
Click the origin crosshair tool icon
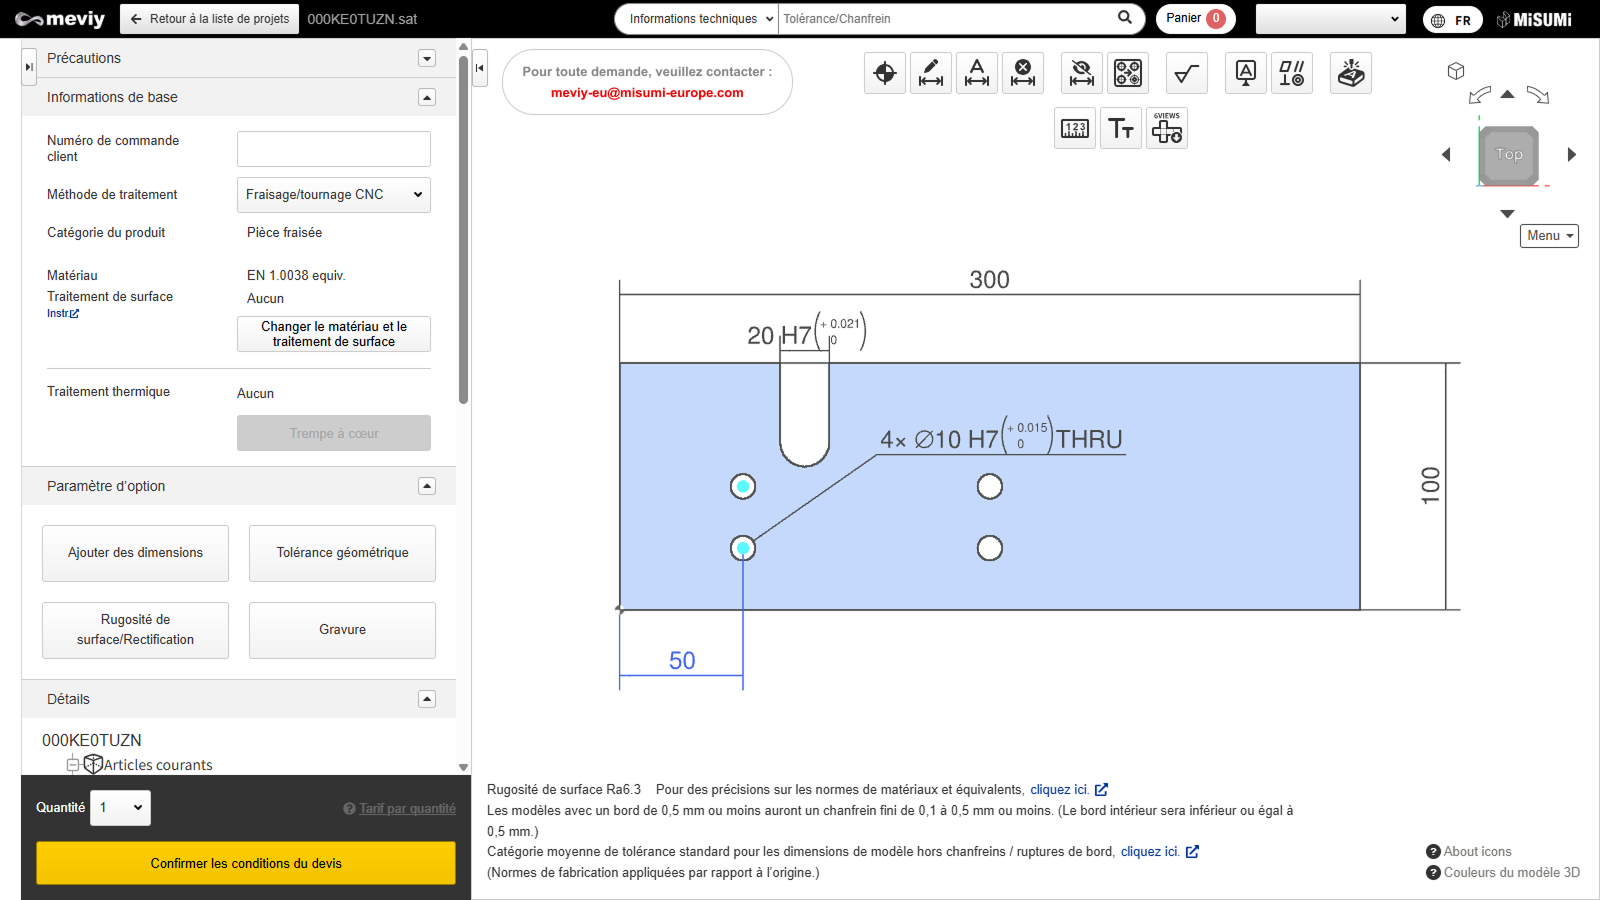(x=885, y=73)
